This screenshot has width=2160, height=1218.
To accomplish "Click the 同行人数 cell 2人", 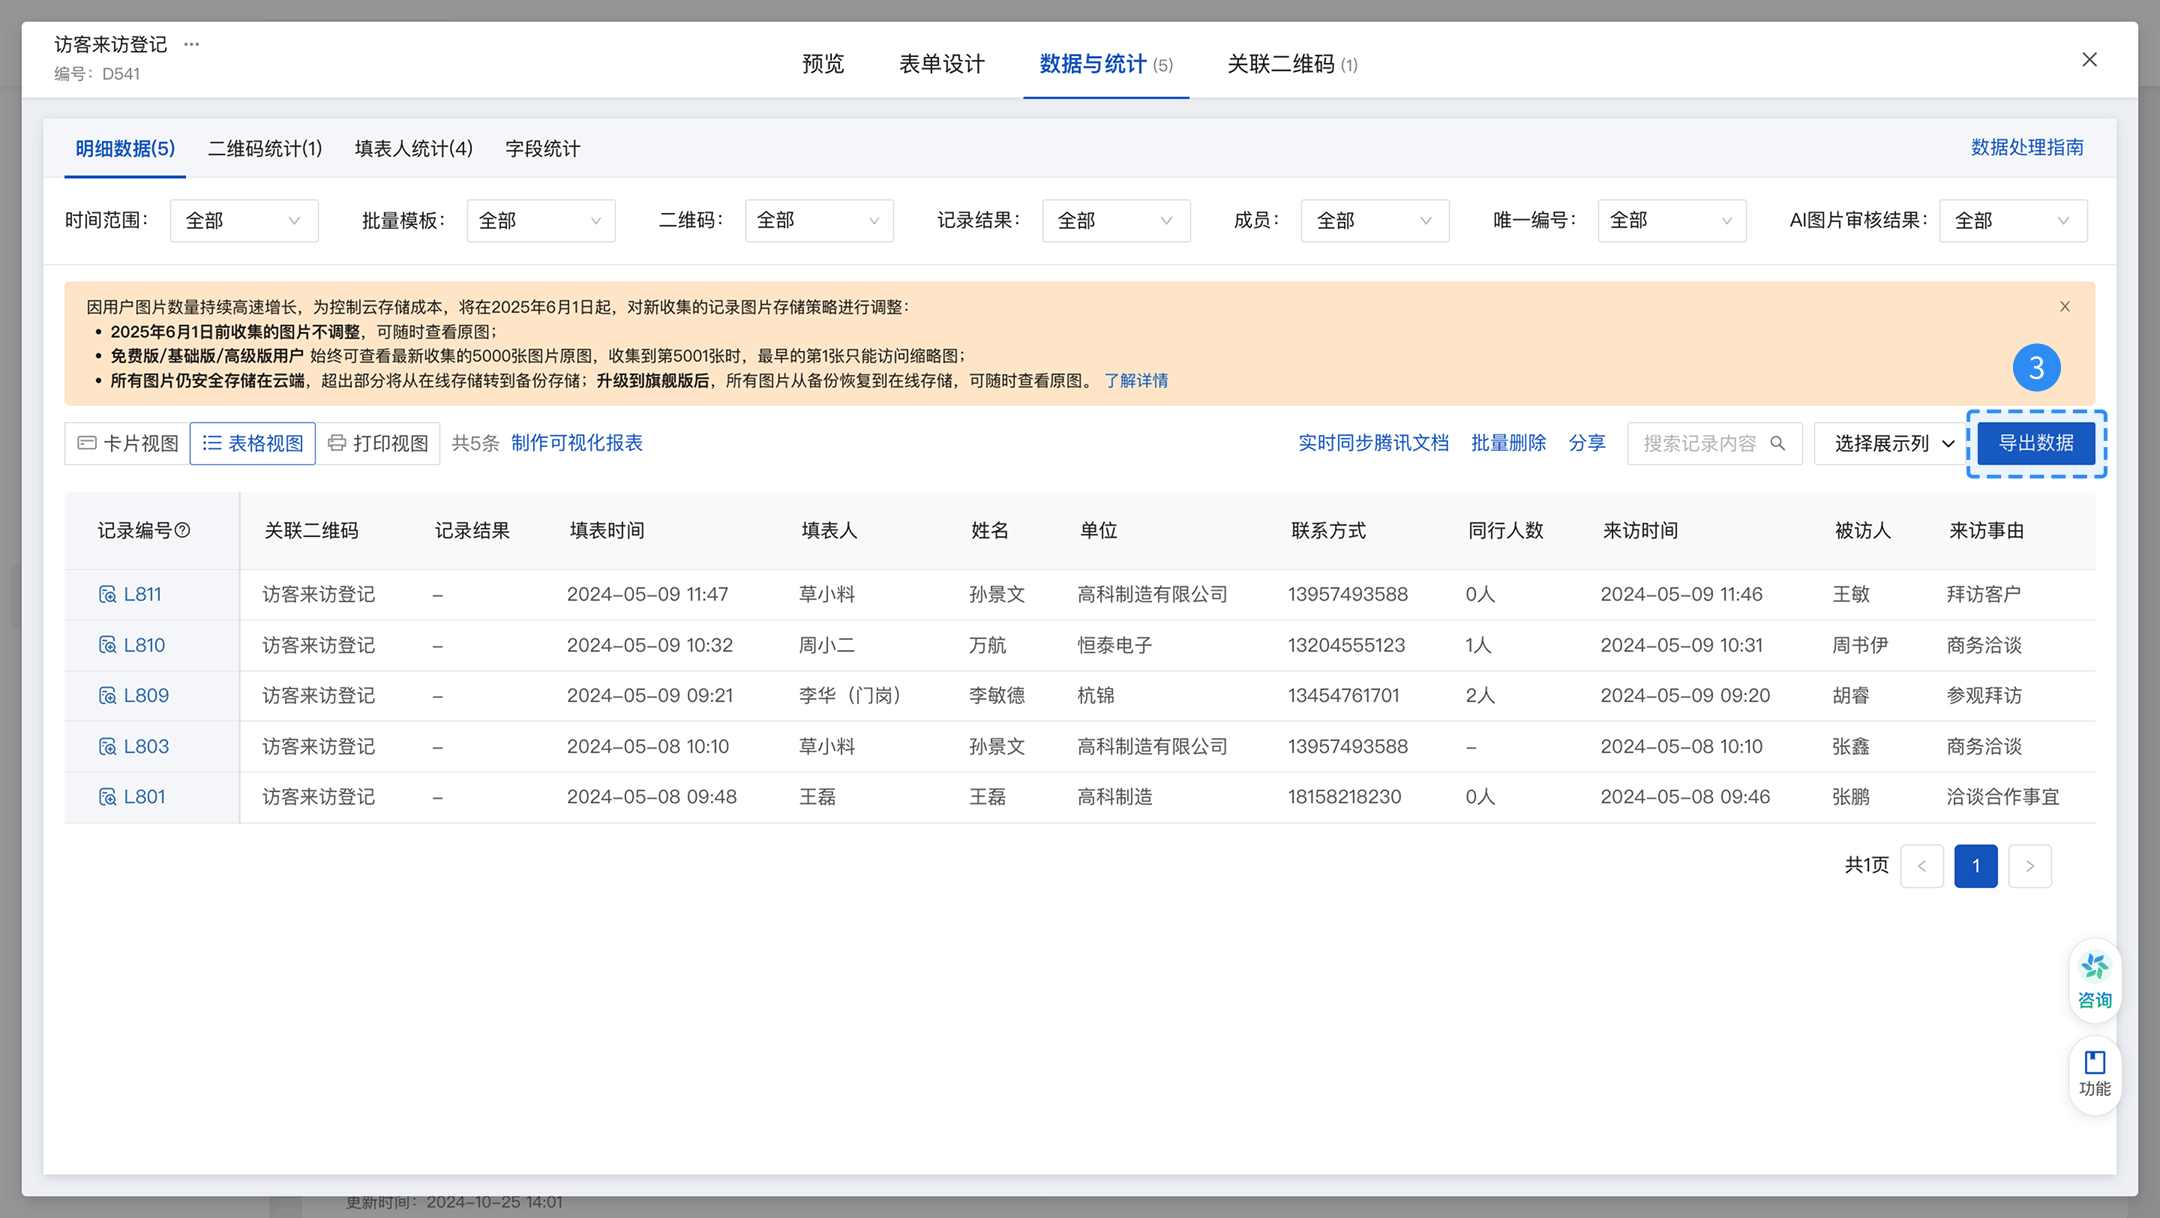I will tap(1480, 695).
